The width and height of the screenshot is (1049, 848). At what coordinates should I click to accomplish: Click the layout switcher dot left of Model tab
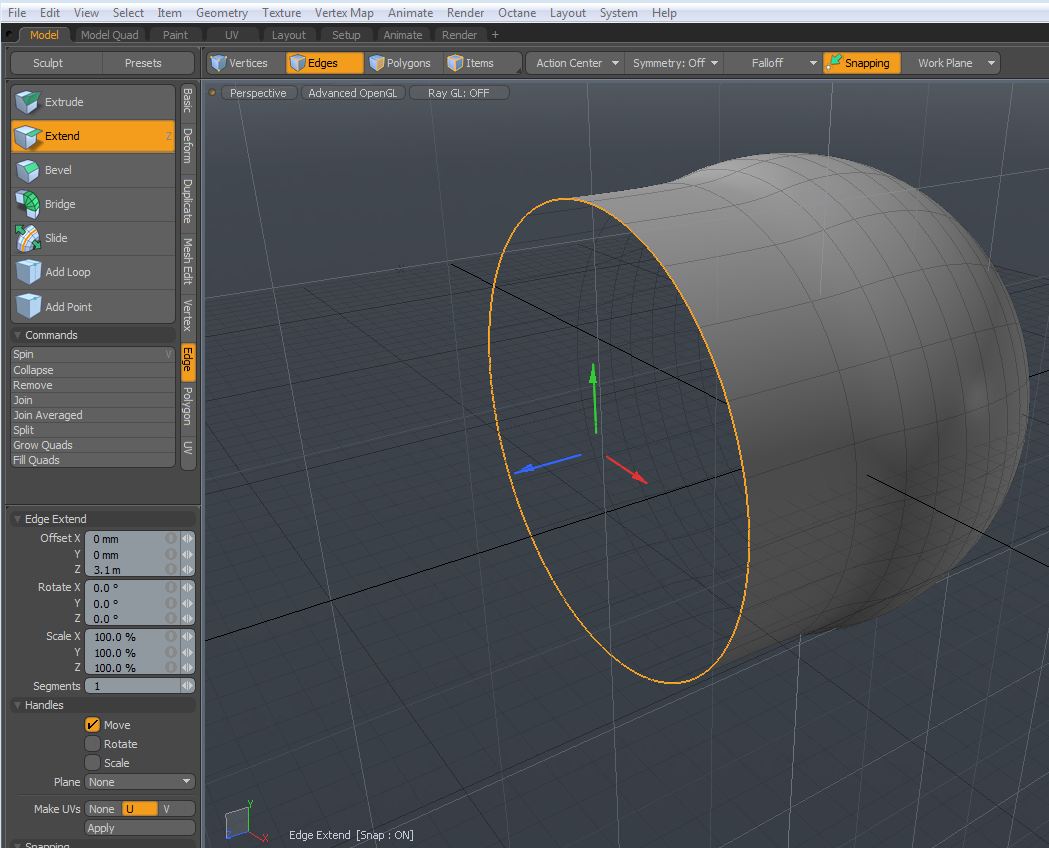(10, 35)
